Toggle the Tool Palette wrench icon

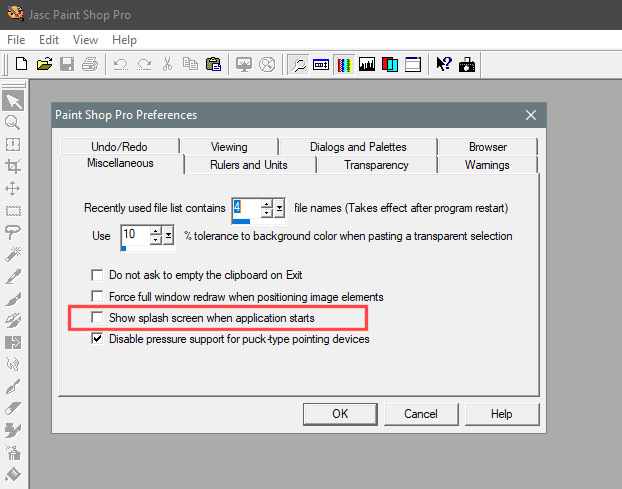click(x=298, y=64)
